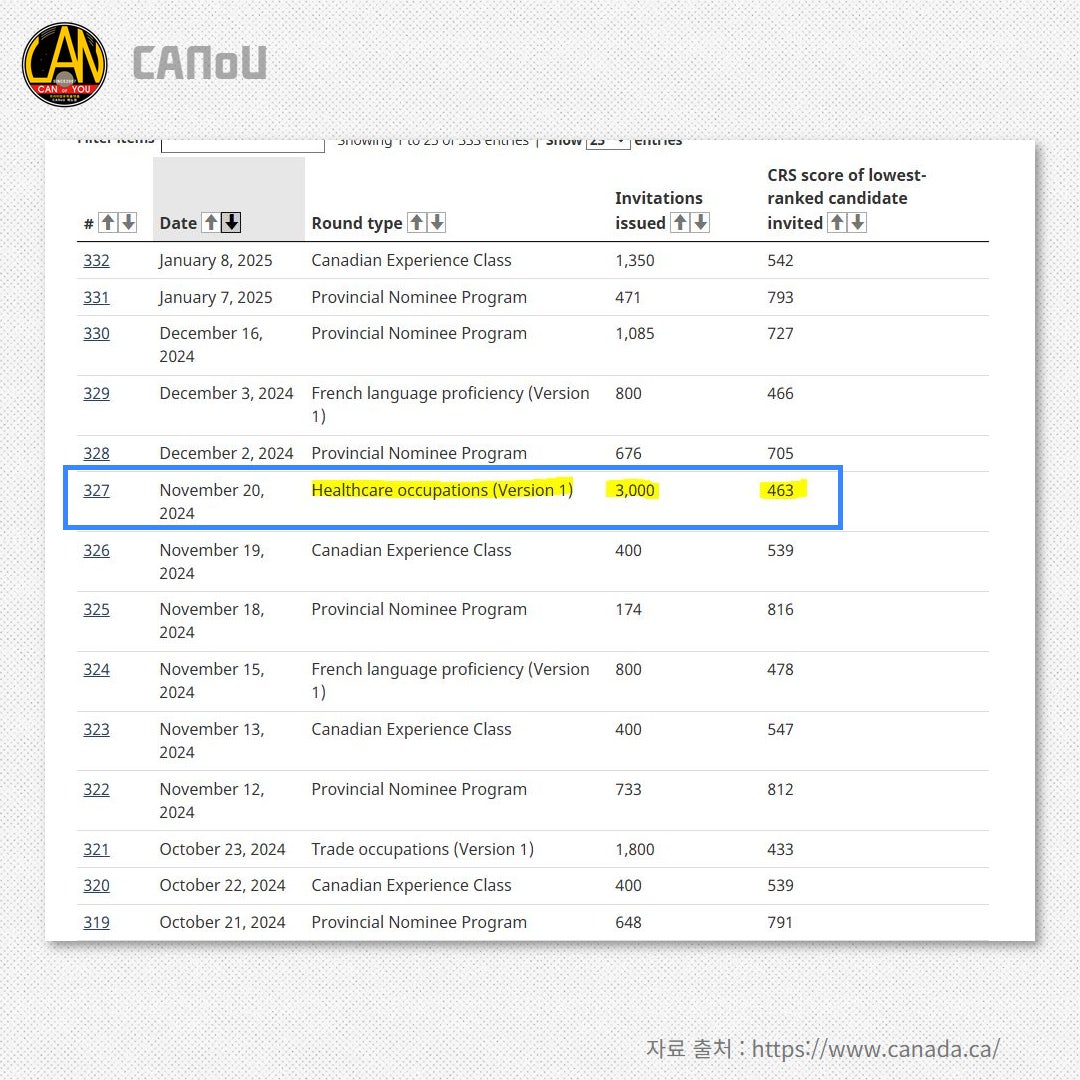This screenshot has height=1080, width=1080.
Task: Open round 332 link
Action: tap(96, 260)
